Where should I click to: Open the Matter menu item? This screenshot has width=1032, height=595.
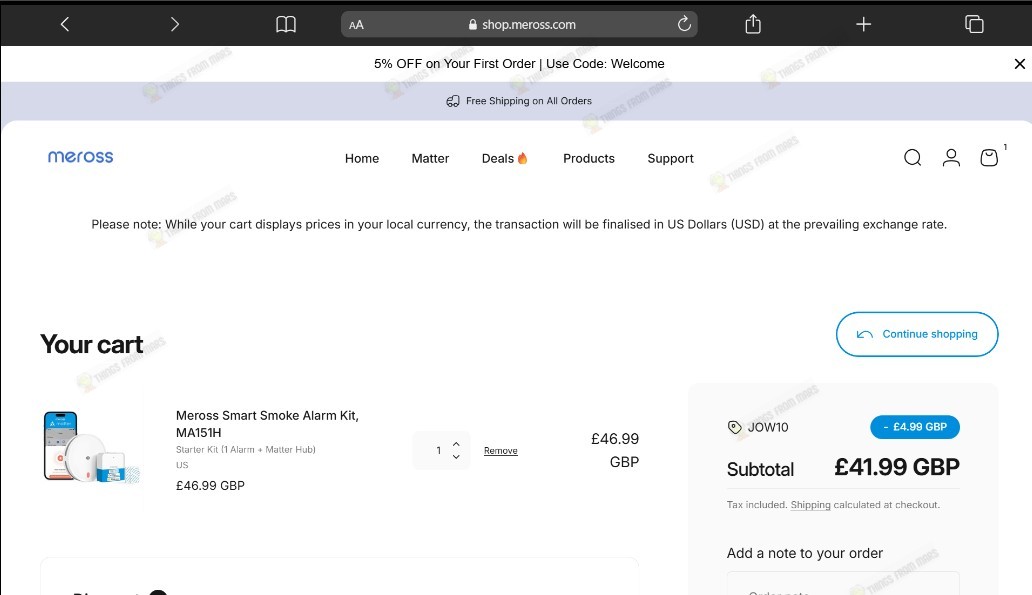pyautogui.click(x=430, y=159)
